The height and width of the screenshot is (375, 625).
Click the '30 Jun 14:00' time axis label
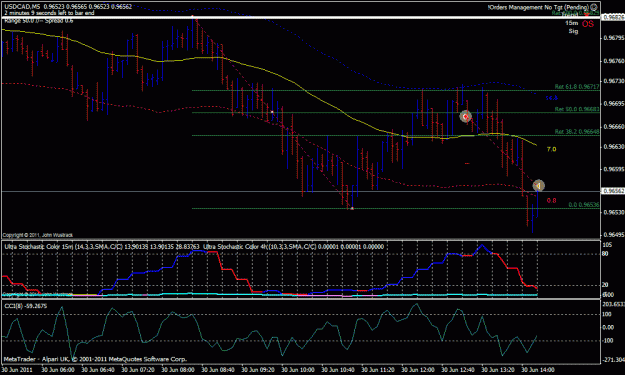tap(538, 369)
